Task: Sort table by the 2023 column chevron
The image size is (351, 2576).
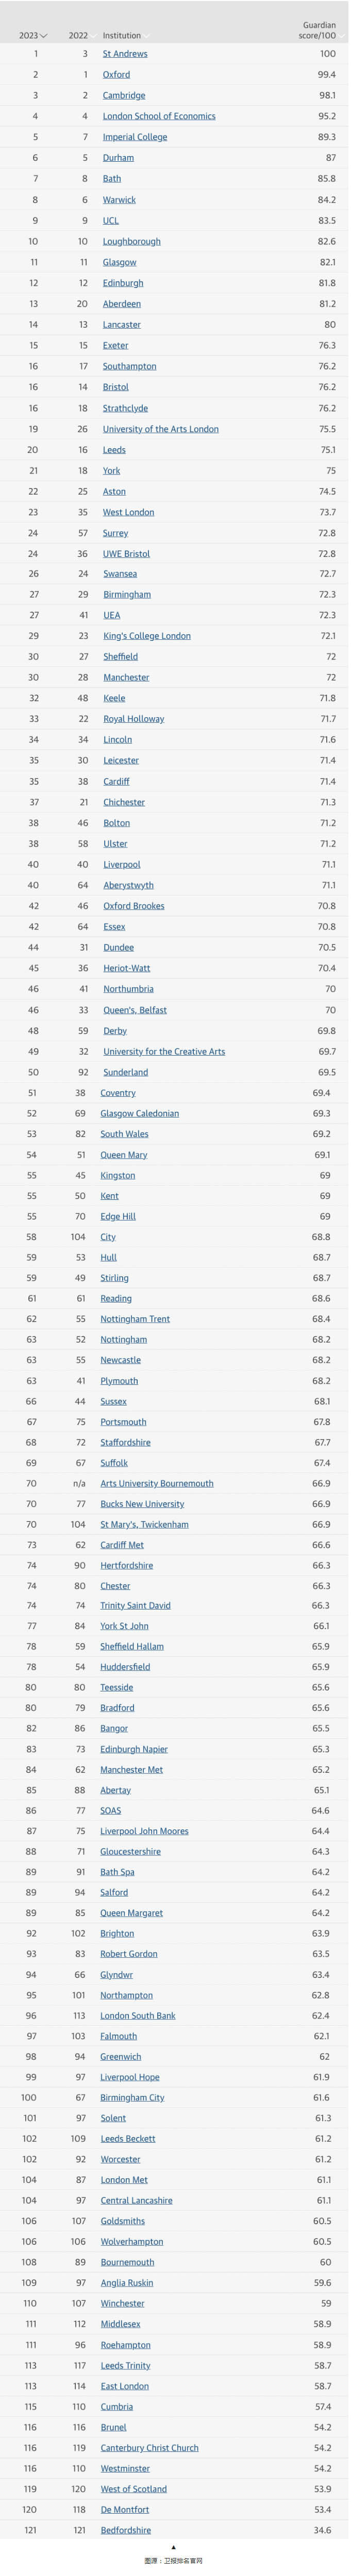Action: coord(43,36)
